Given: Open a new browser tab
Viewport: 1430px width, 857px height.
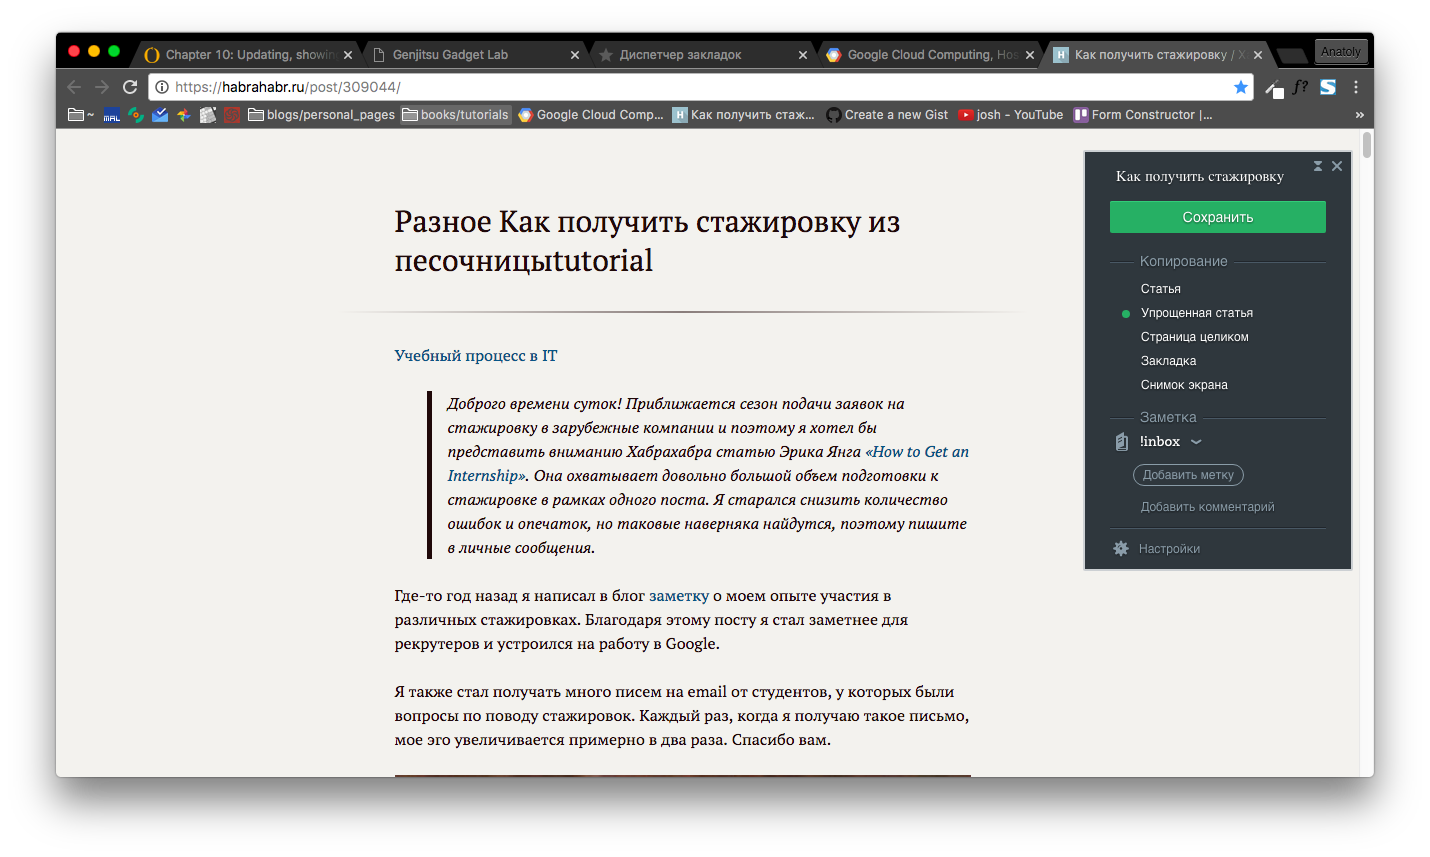Looking at the screenshot, I should coord(1293,55).
